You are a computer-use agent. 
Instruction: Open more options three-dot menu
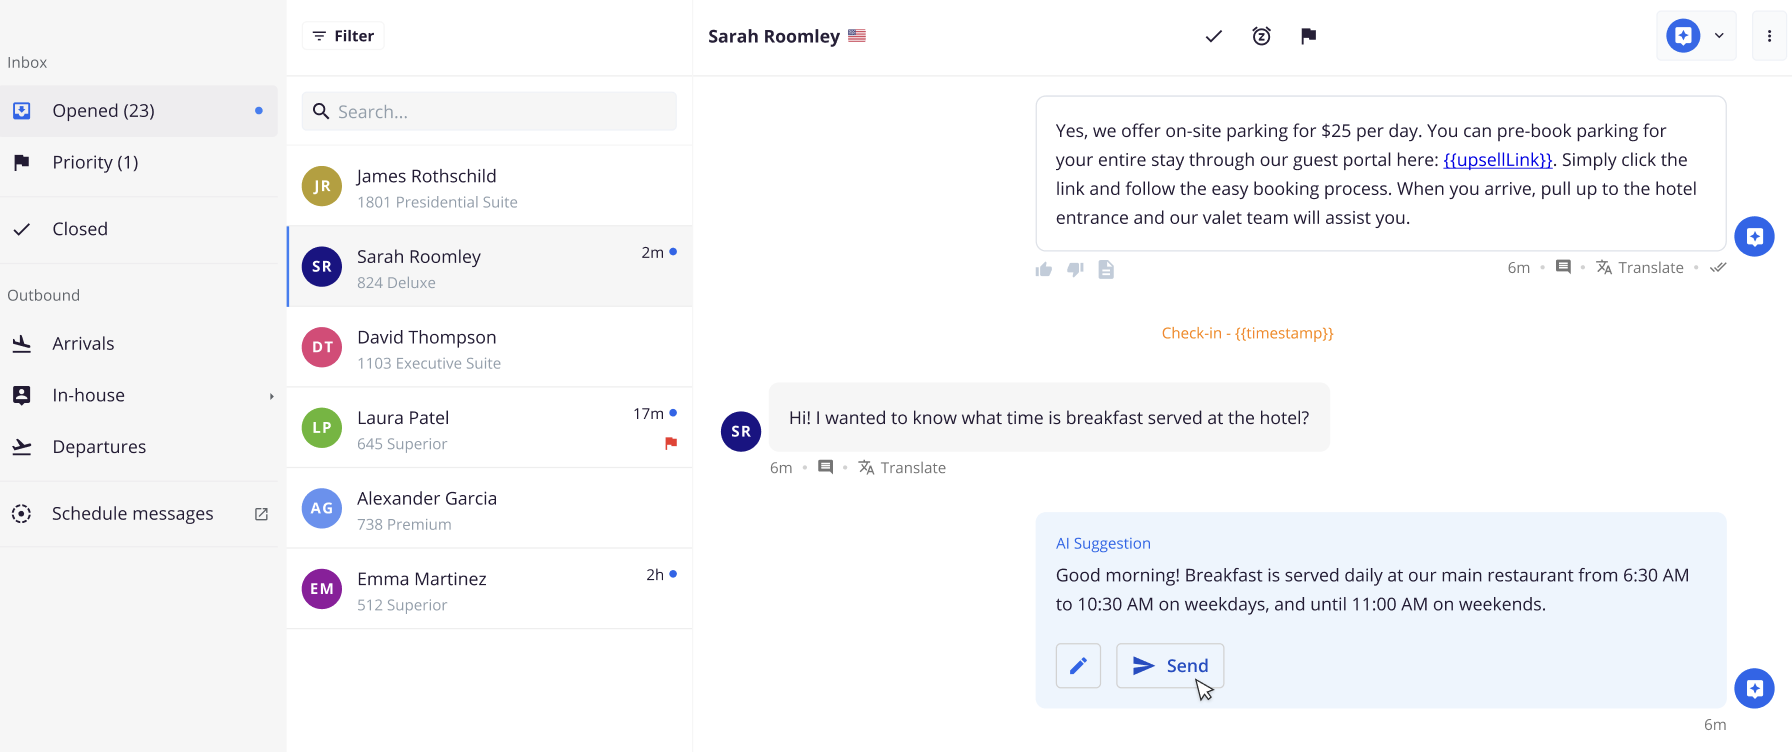tap(1769, 36)
